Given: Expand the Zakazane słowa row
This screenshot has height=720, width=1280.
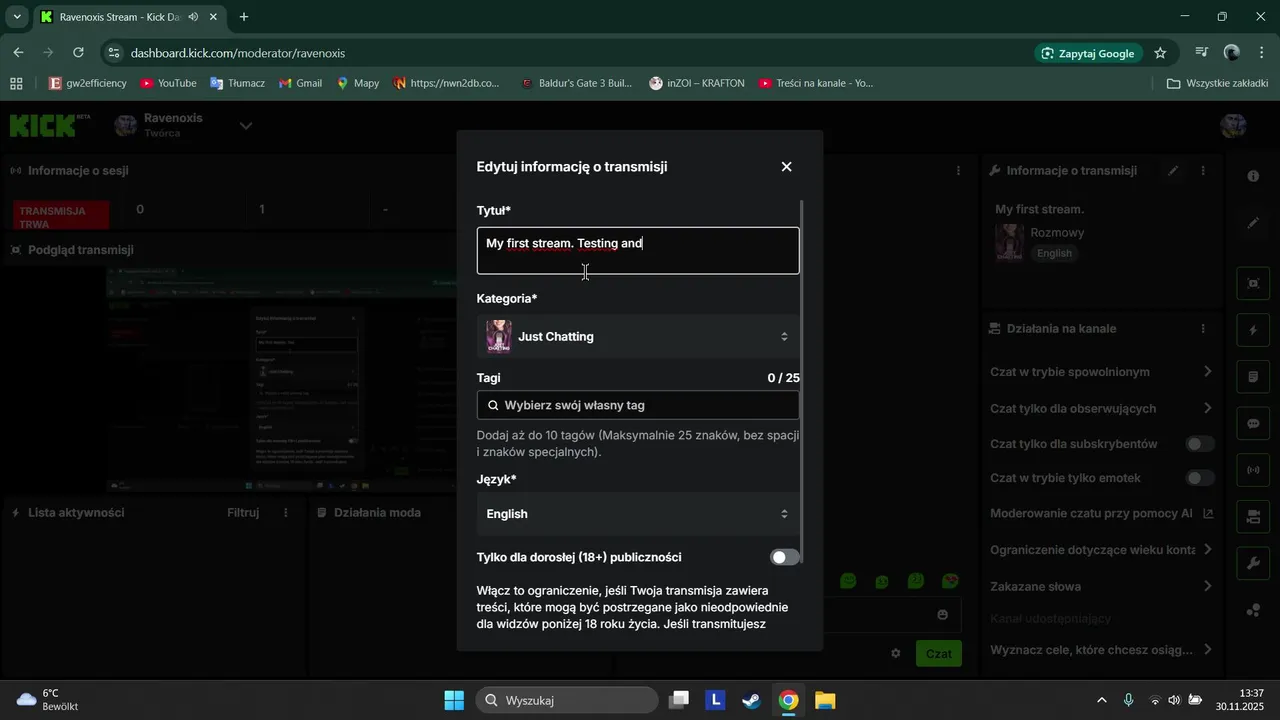Looking at the screenshot, I should (x=1100, y=586).
